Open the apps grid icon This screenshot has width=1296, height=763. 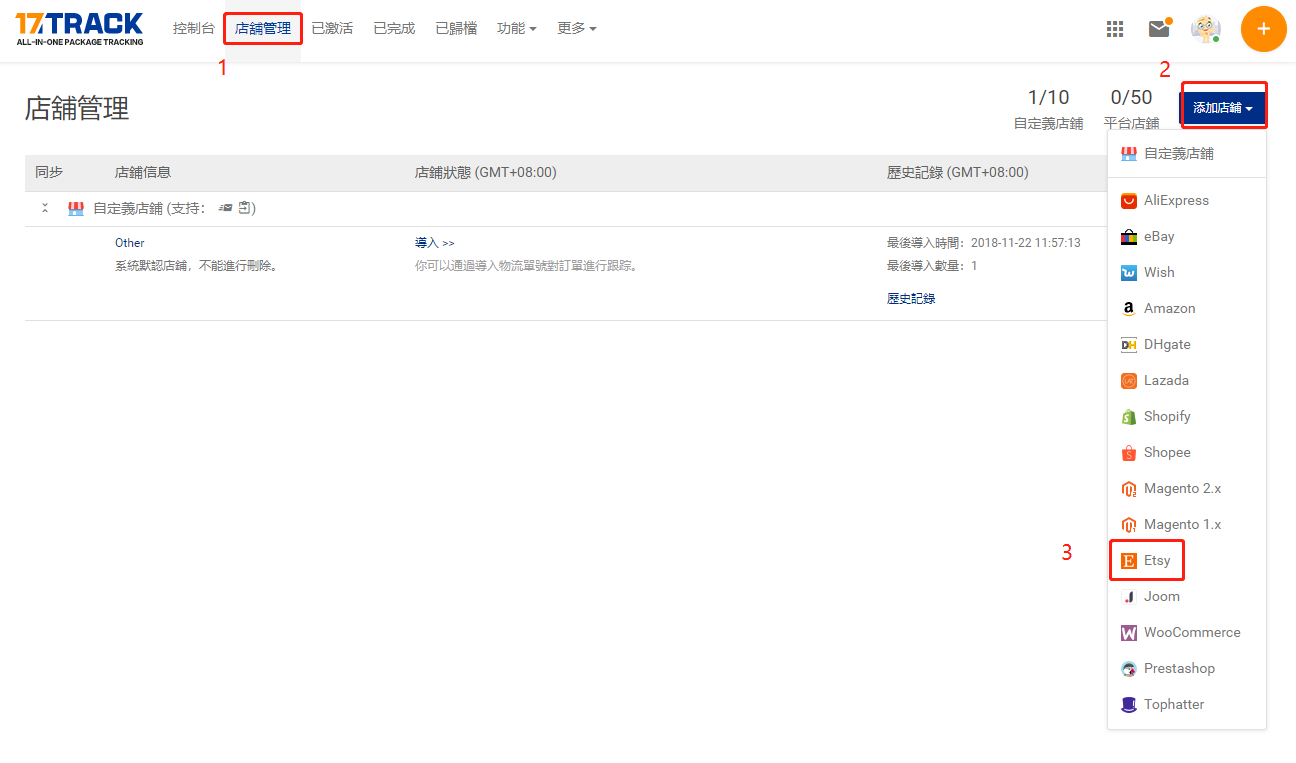(x=1115, y=29)
